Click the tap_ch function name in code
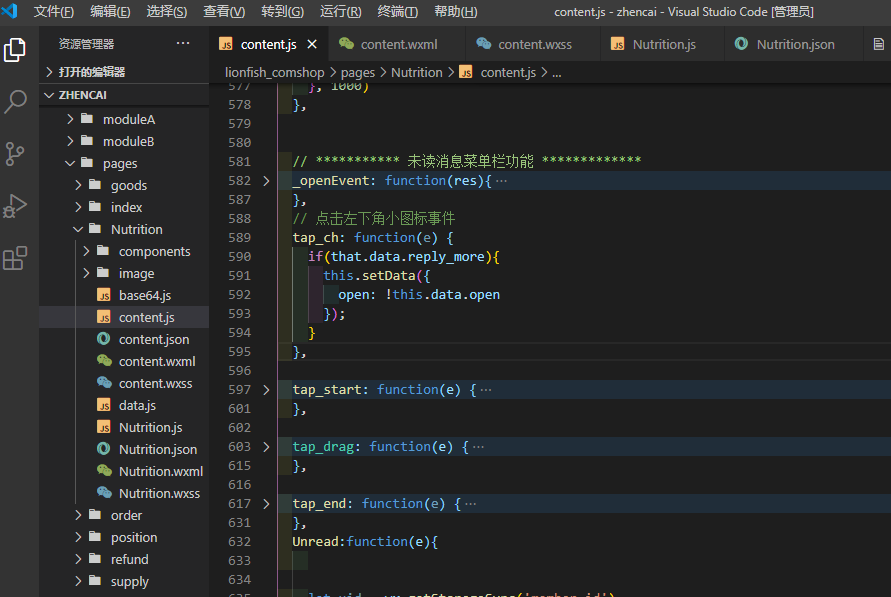891x597 pixels. [x=315, y=237]
